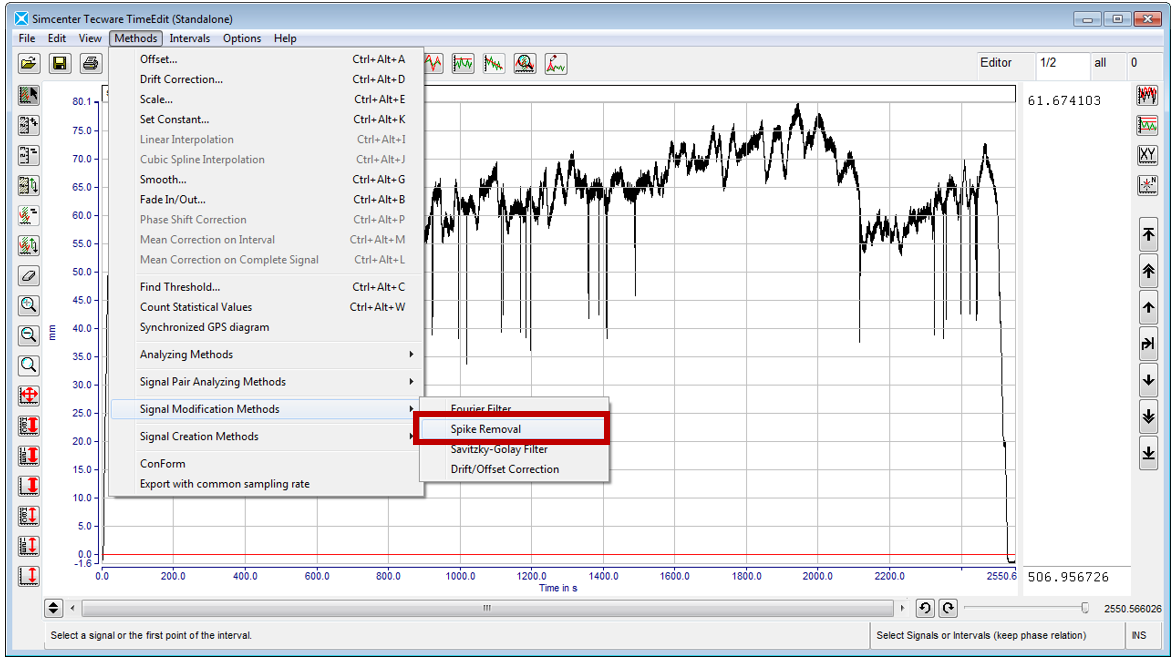Viewport: 1173px width, 660px height.
Task: Expand Signal Modification Methods submenu
Action: tap(266, 409)
